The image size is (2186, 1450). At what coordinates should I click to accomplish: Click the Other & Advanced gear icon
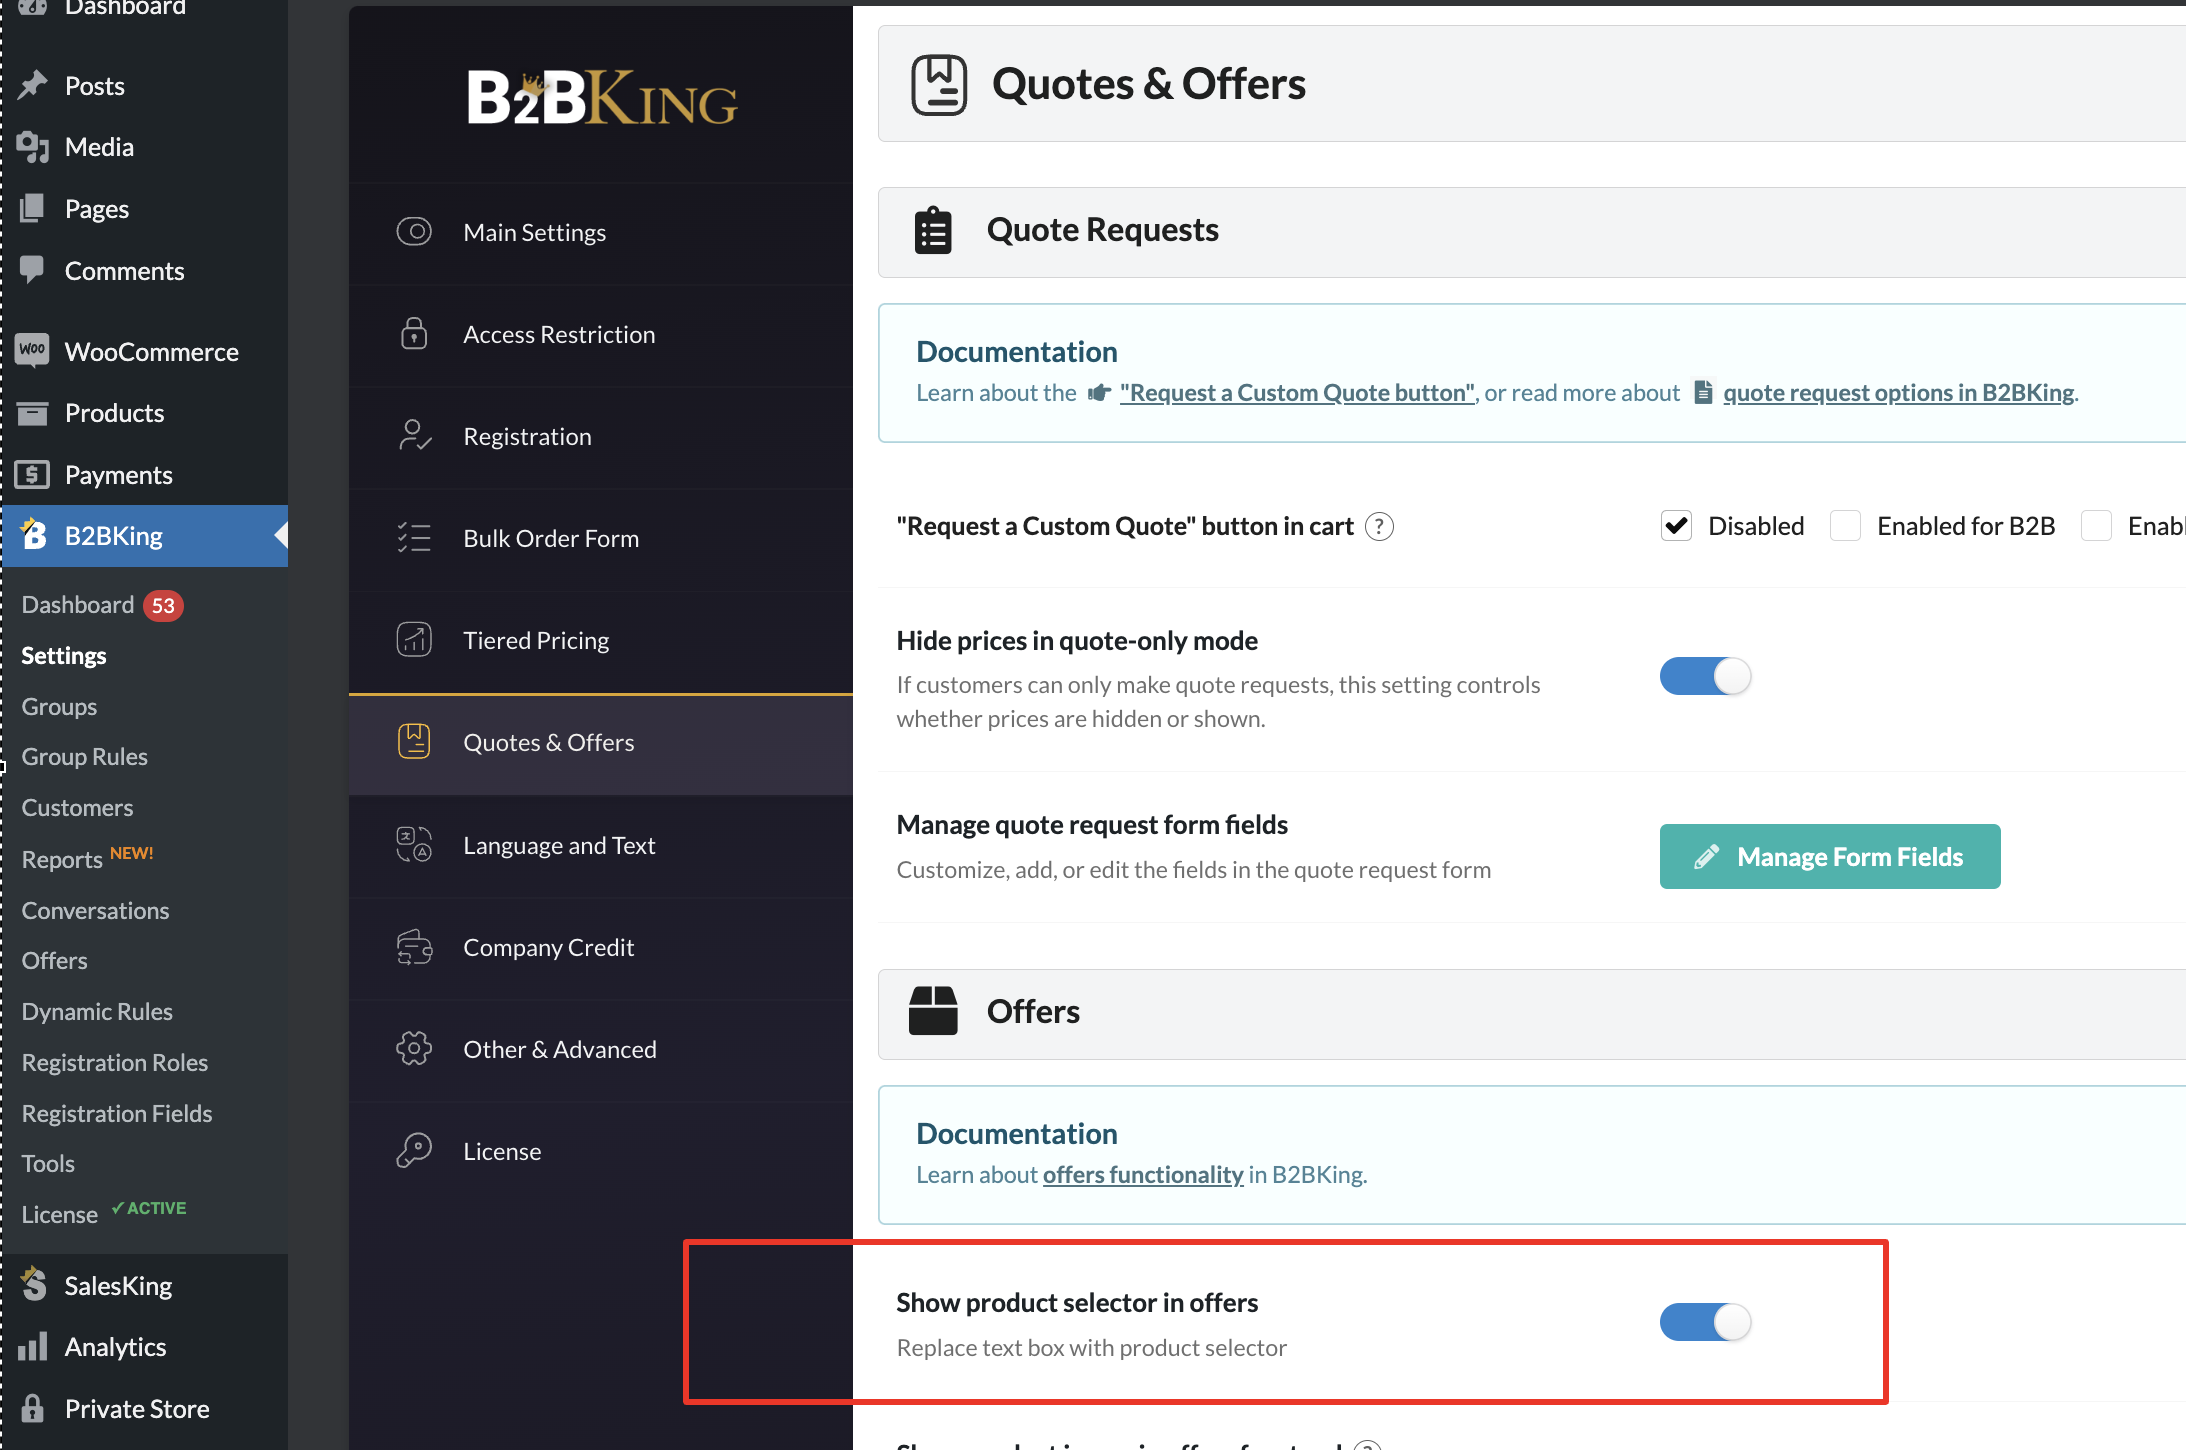click(414, 1049)
